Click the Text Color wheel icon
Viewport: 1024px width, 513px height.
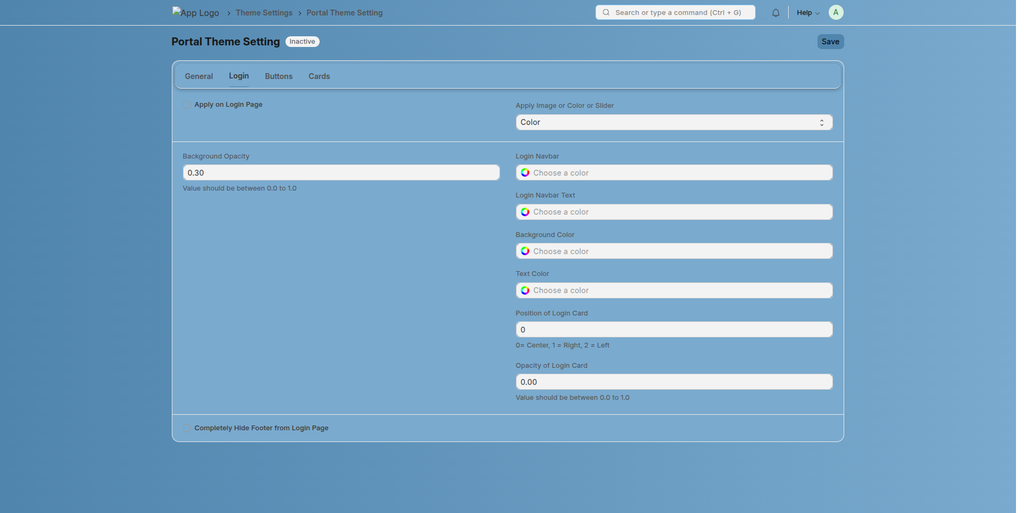(525, 290)
